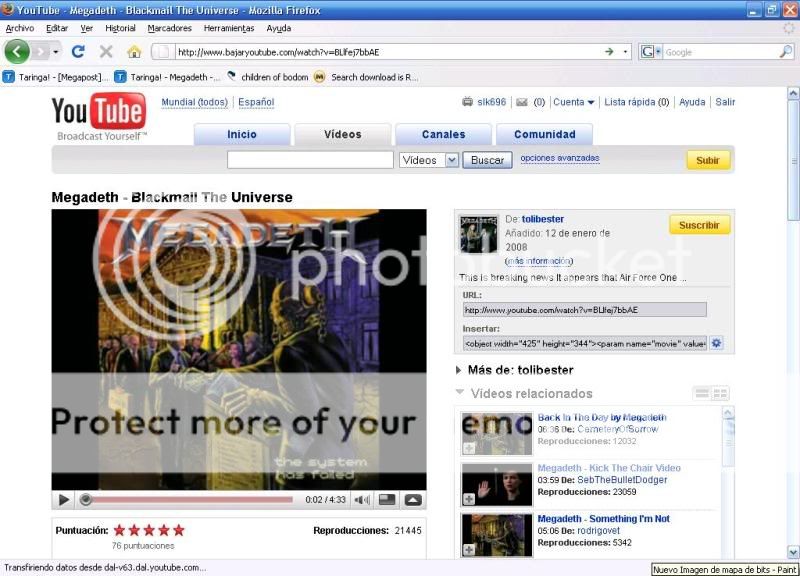
Task: Click the YouTube search input field
Action: tap(310, 160)
